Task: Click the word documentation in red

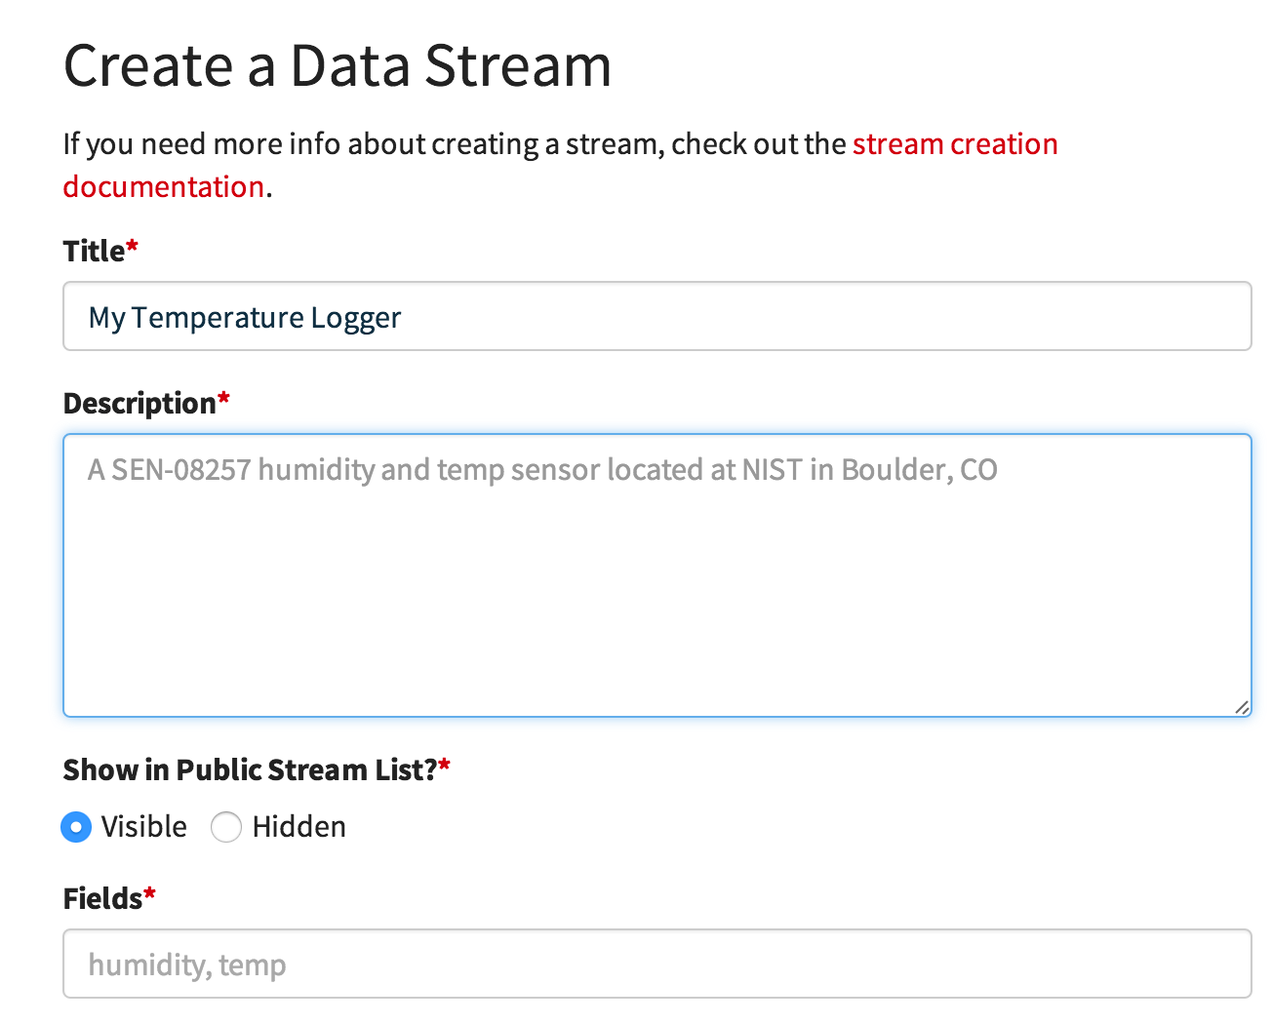Action: point(163,187)
